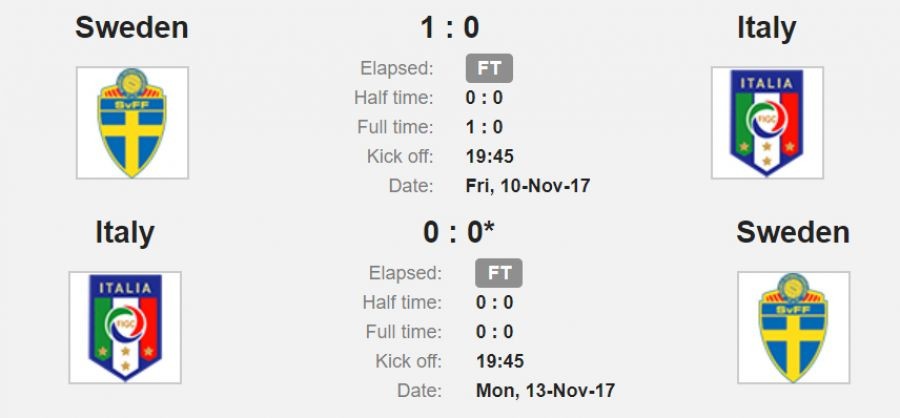900x418 pixels.
Task: Click first match half time score
Action: coord(484,98)
